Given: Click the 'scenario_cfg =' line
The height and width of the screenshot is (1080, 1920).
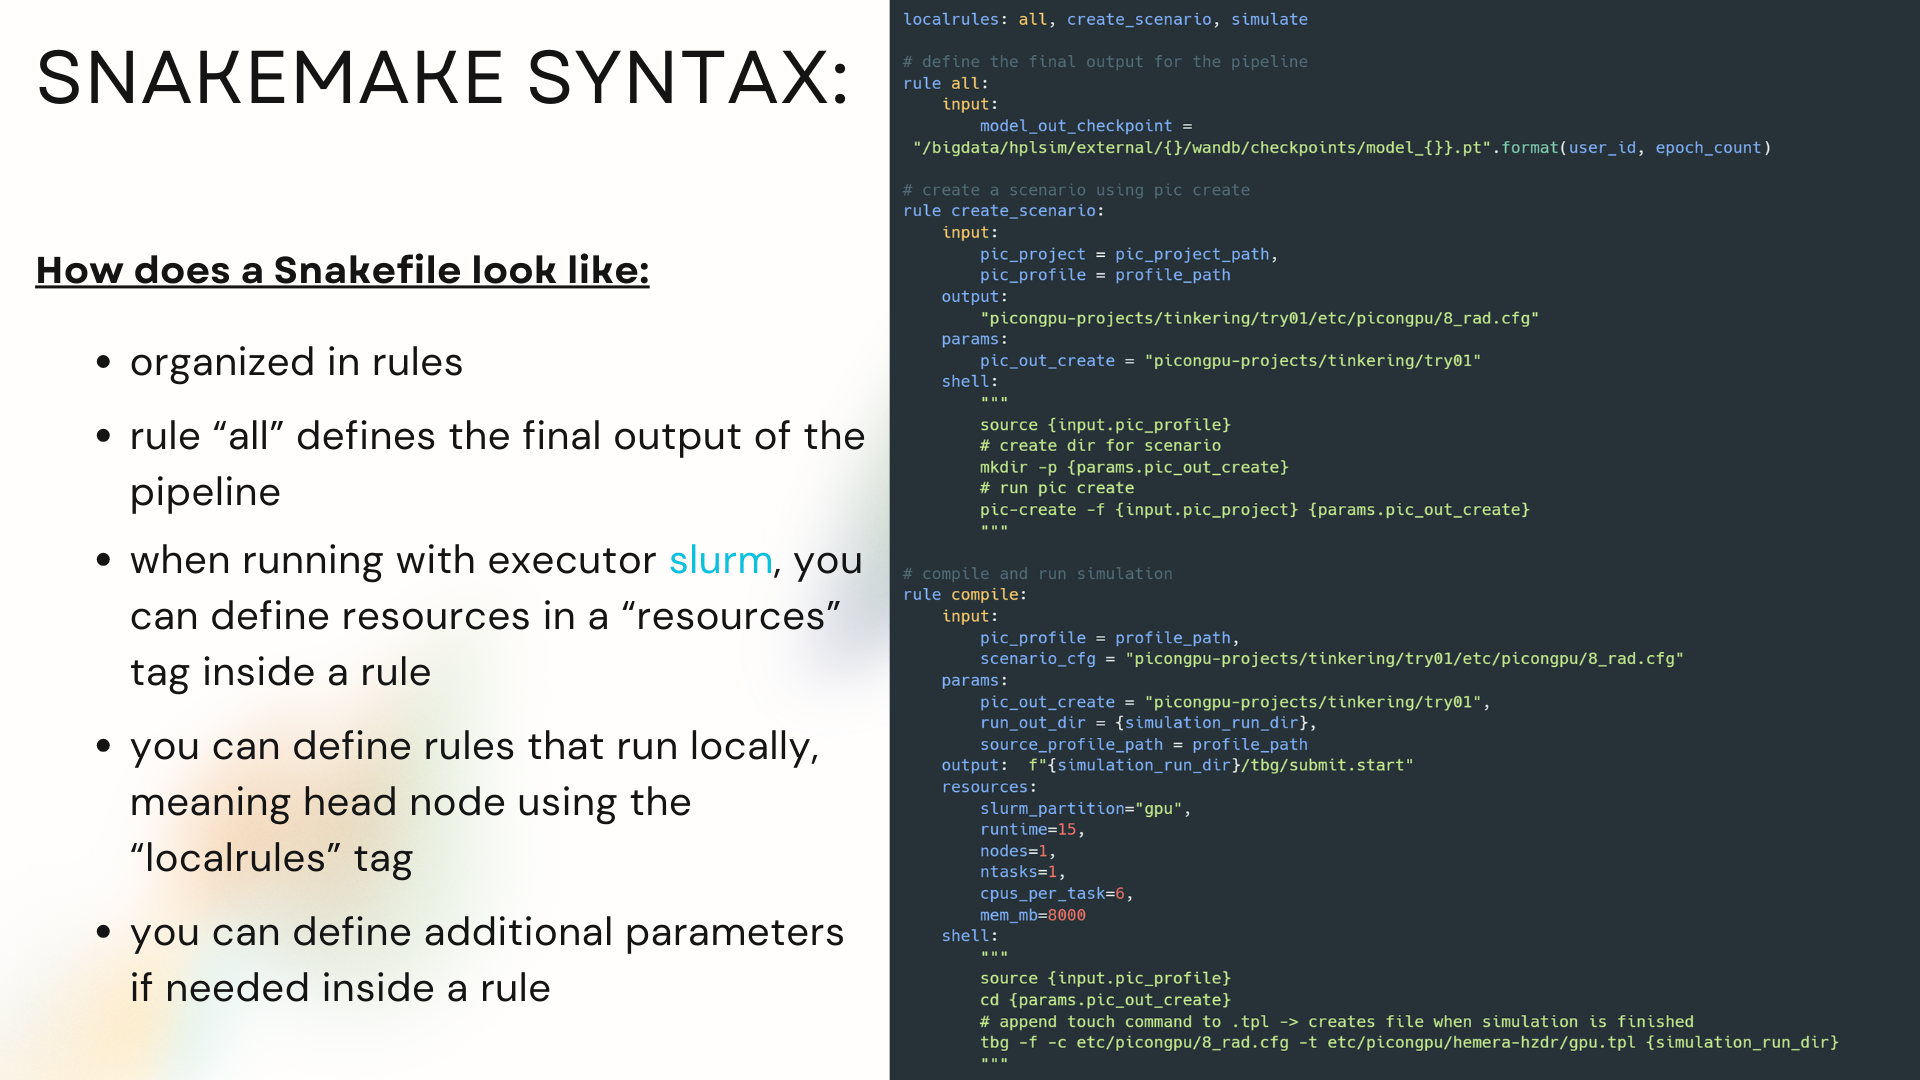Looking at the screenshot, I should 1332,659.
